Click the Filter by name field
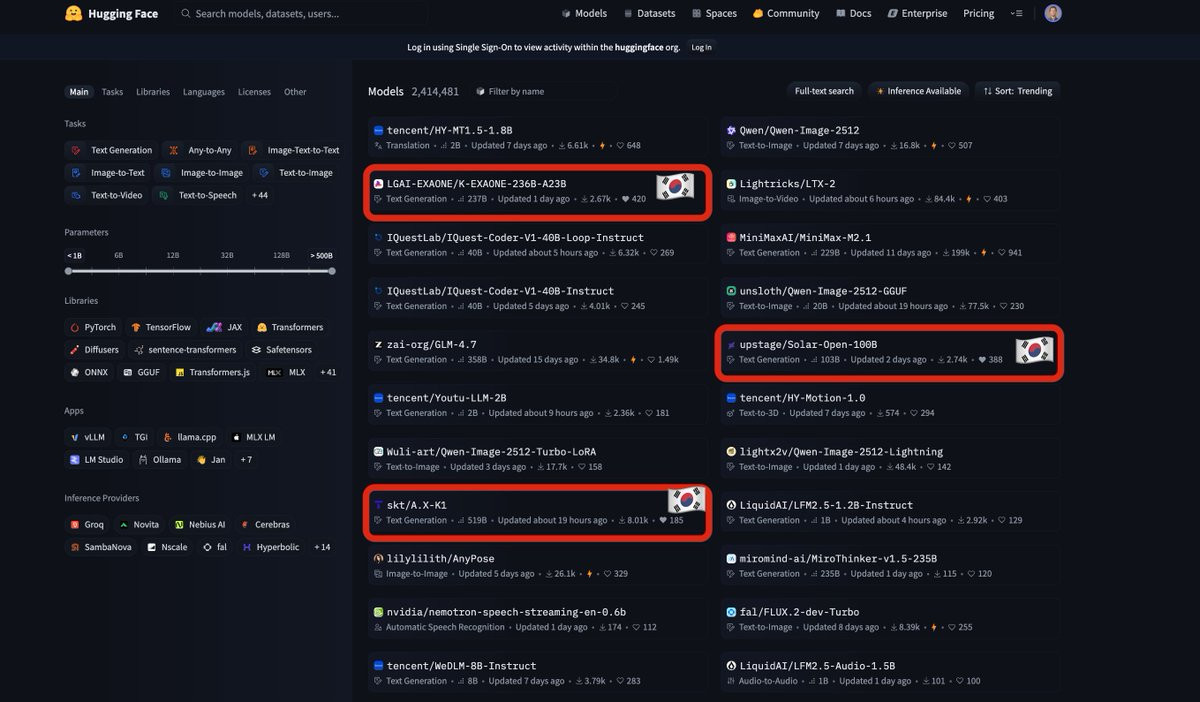The height and width of the screenshot is (702, 1200). click(x=510, y=91)
